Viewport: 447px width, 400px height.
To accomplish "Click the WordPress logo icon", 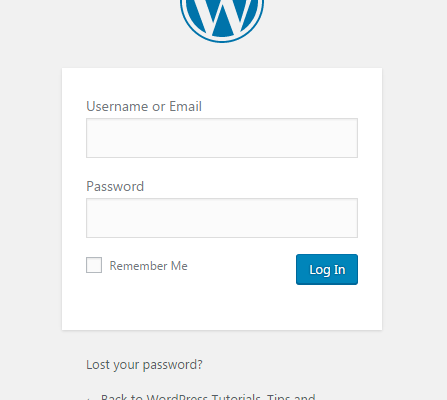I will click(222, 21).
